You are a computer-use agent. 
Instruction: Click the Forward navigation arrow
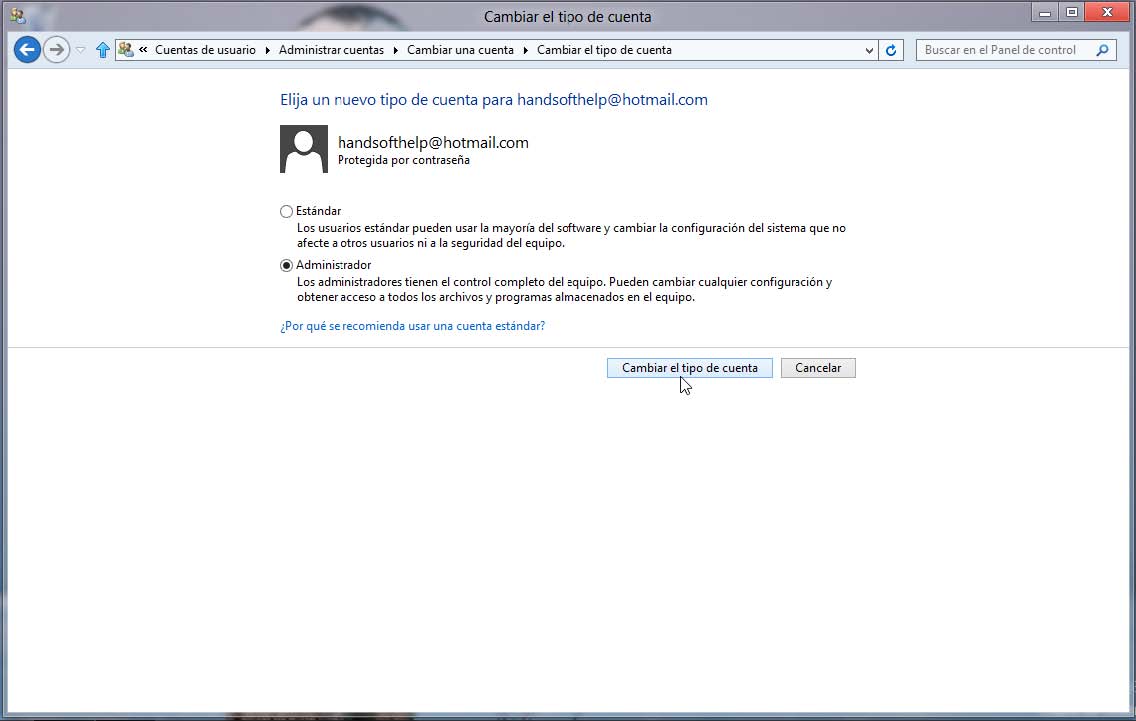pyautogui.click(x=56, y=50)
